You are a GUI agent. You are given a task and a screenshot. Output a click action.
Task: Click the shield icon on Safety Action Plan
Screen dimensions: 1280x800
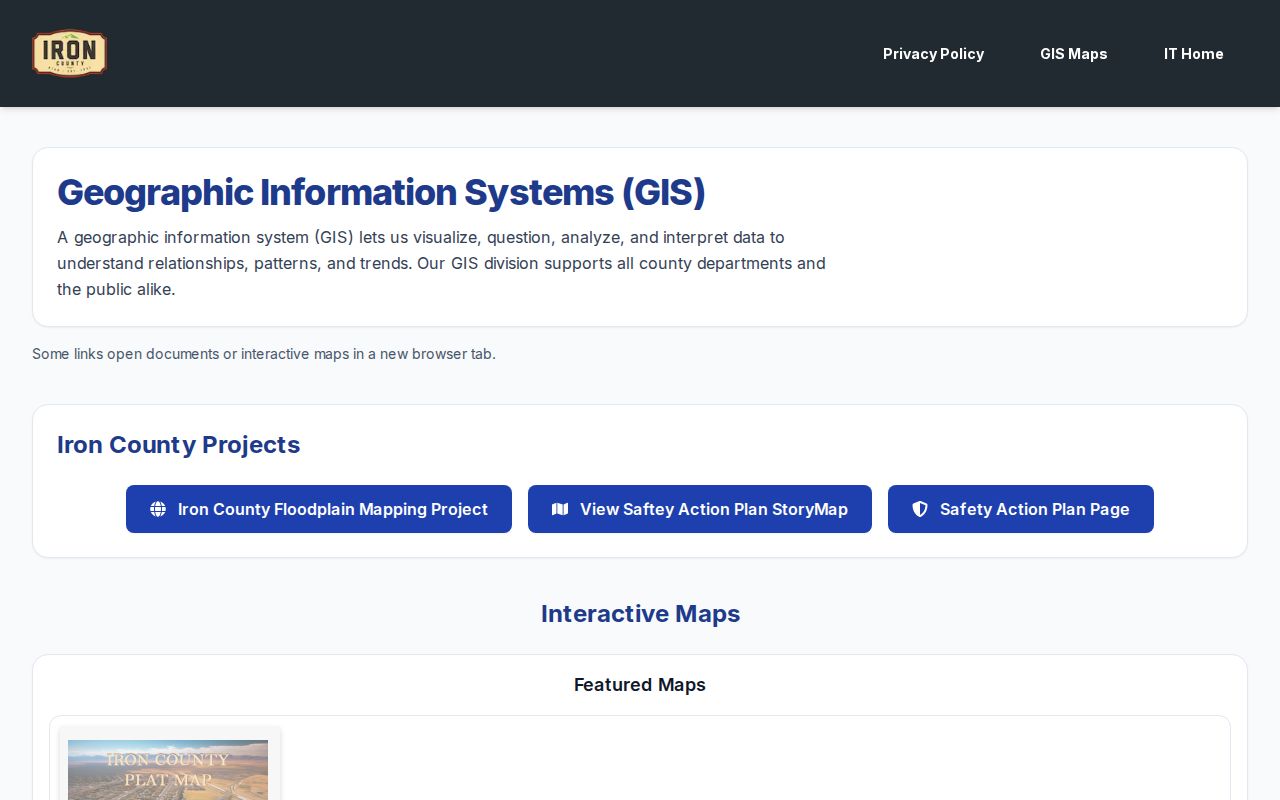pos(920,509)
